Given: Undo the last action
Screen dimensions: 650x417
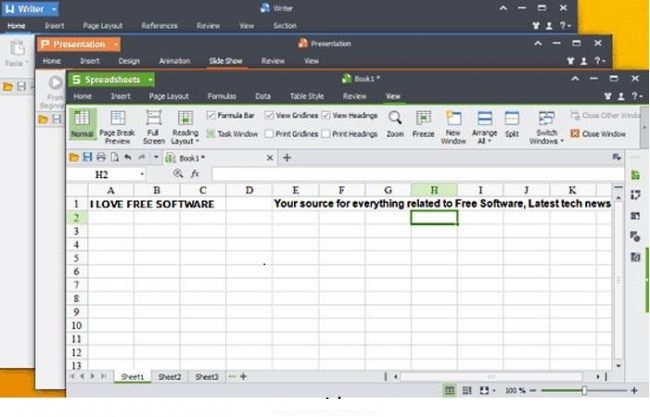Looking at the screenshot, I should 128,158.
